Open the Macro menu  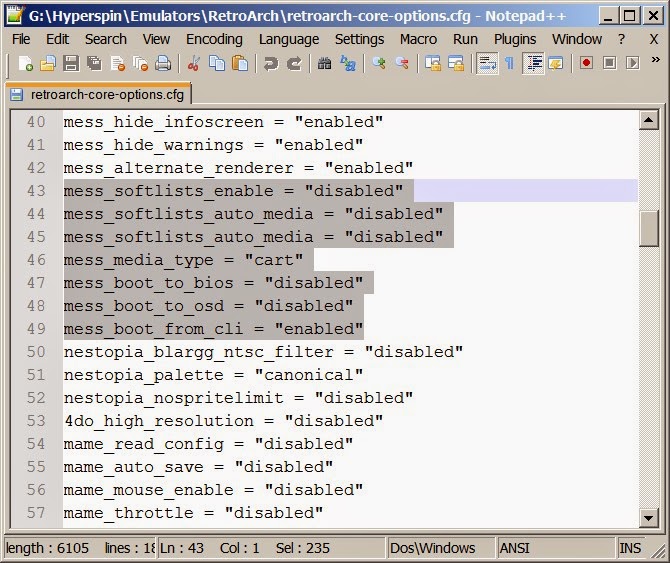click(x=418, y=39)
